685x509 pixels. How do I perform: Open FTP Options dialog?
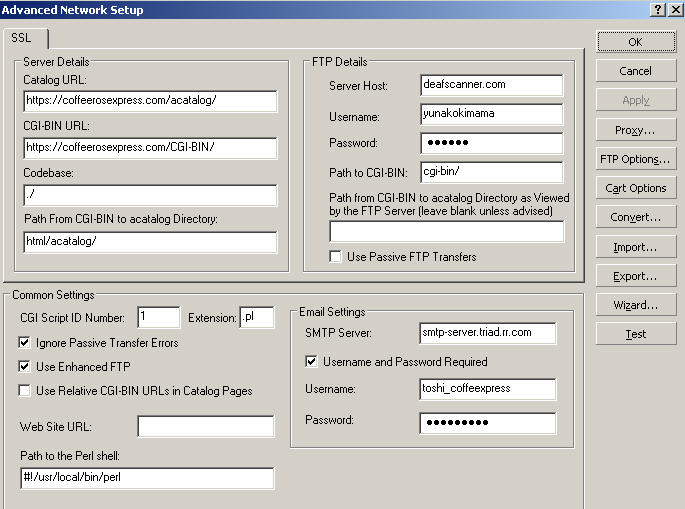click(635, 159)
